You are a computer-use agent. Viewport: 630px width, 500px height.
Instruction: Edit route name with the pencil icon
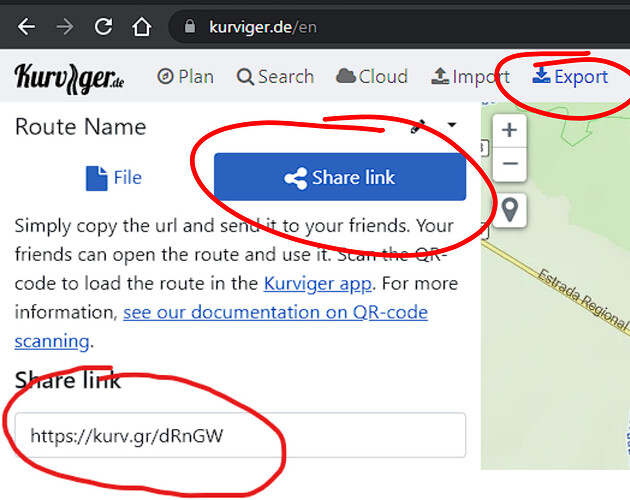click(417, 126)
